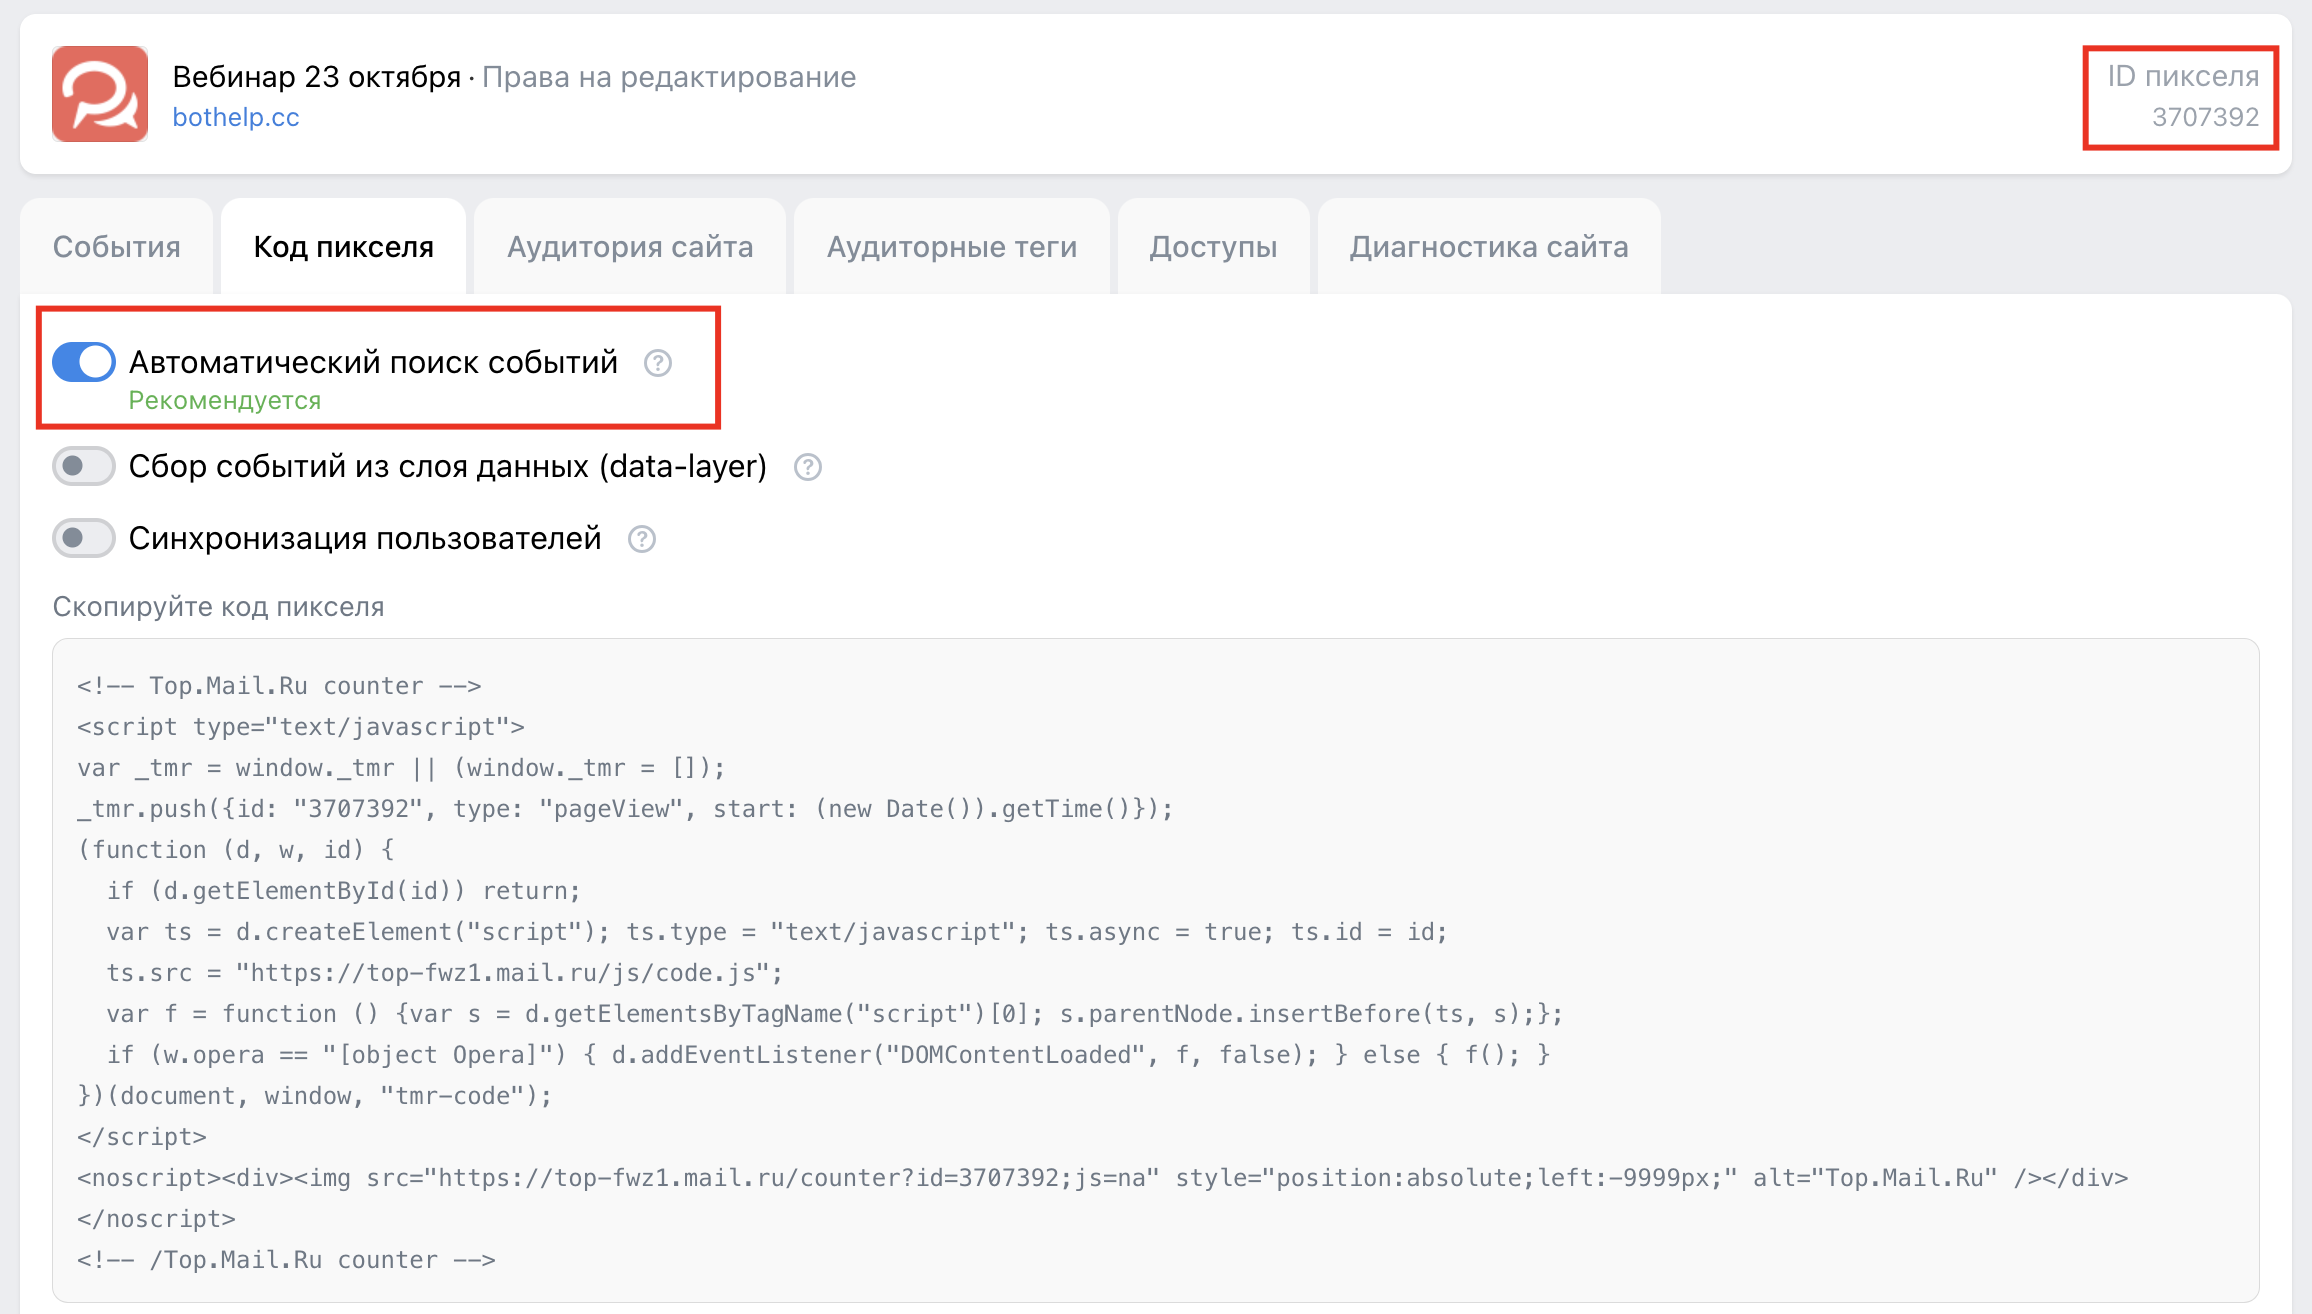This screenshot has width=2312, height=1314.
Task: Open the Доступы tab
Action: 1213,247
